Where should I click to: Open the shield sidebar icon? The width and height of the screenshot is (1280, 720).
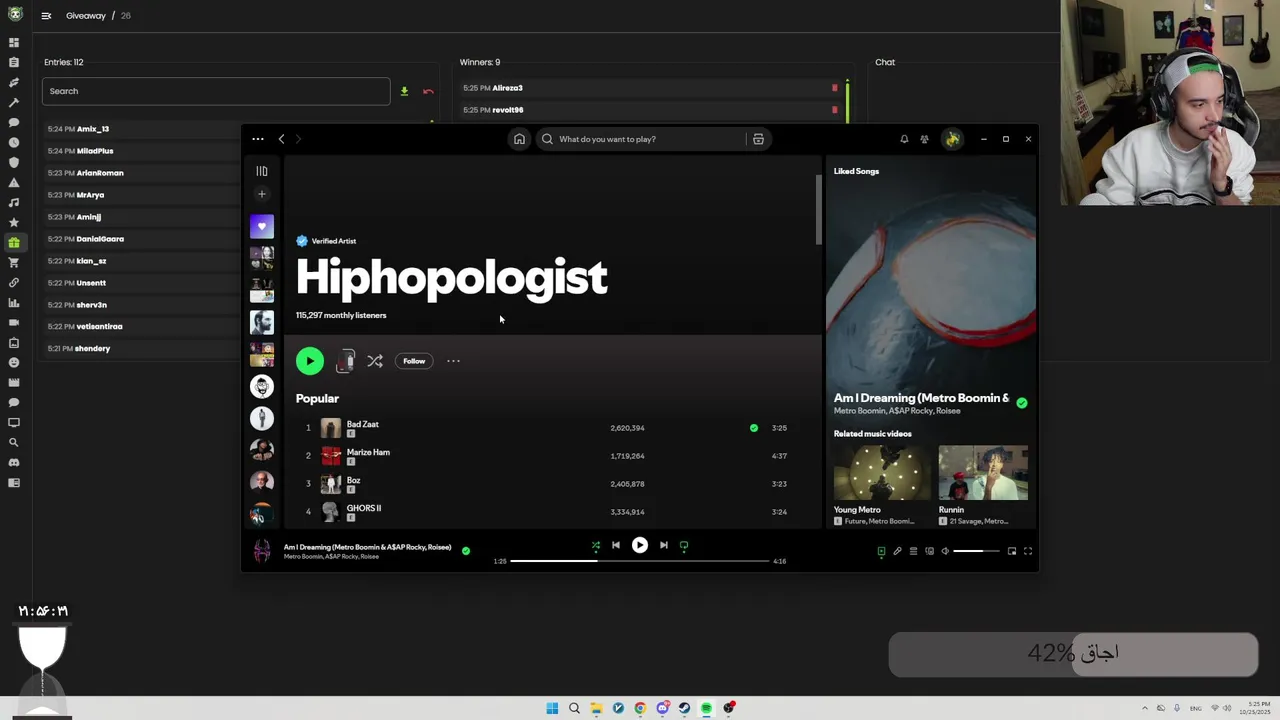click(14, 162)
